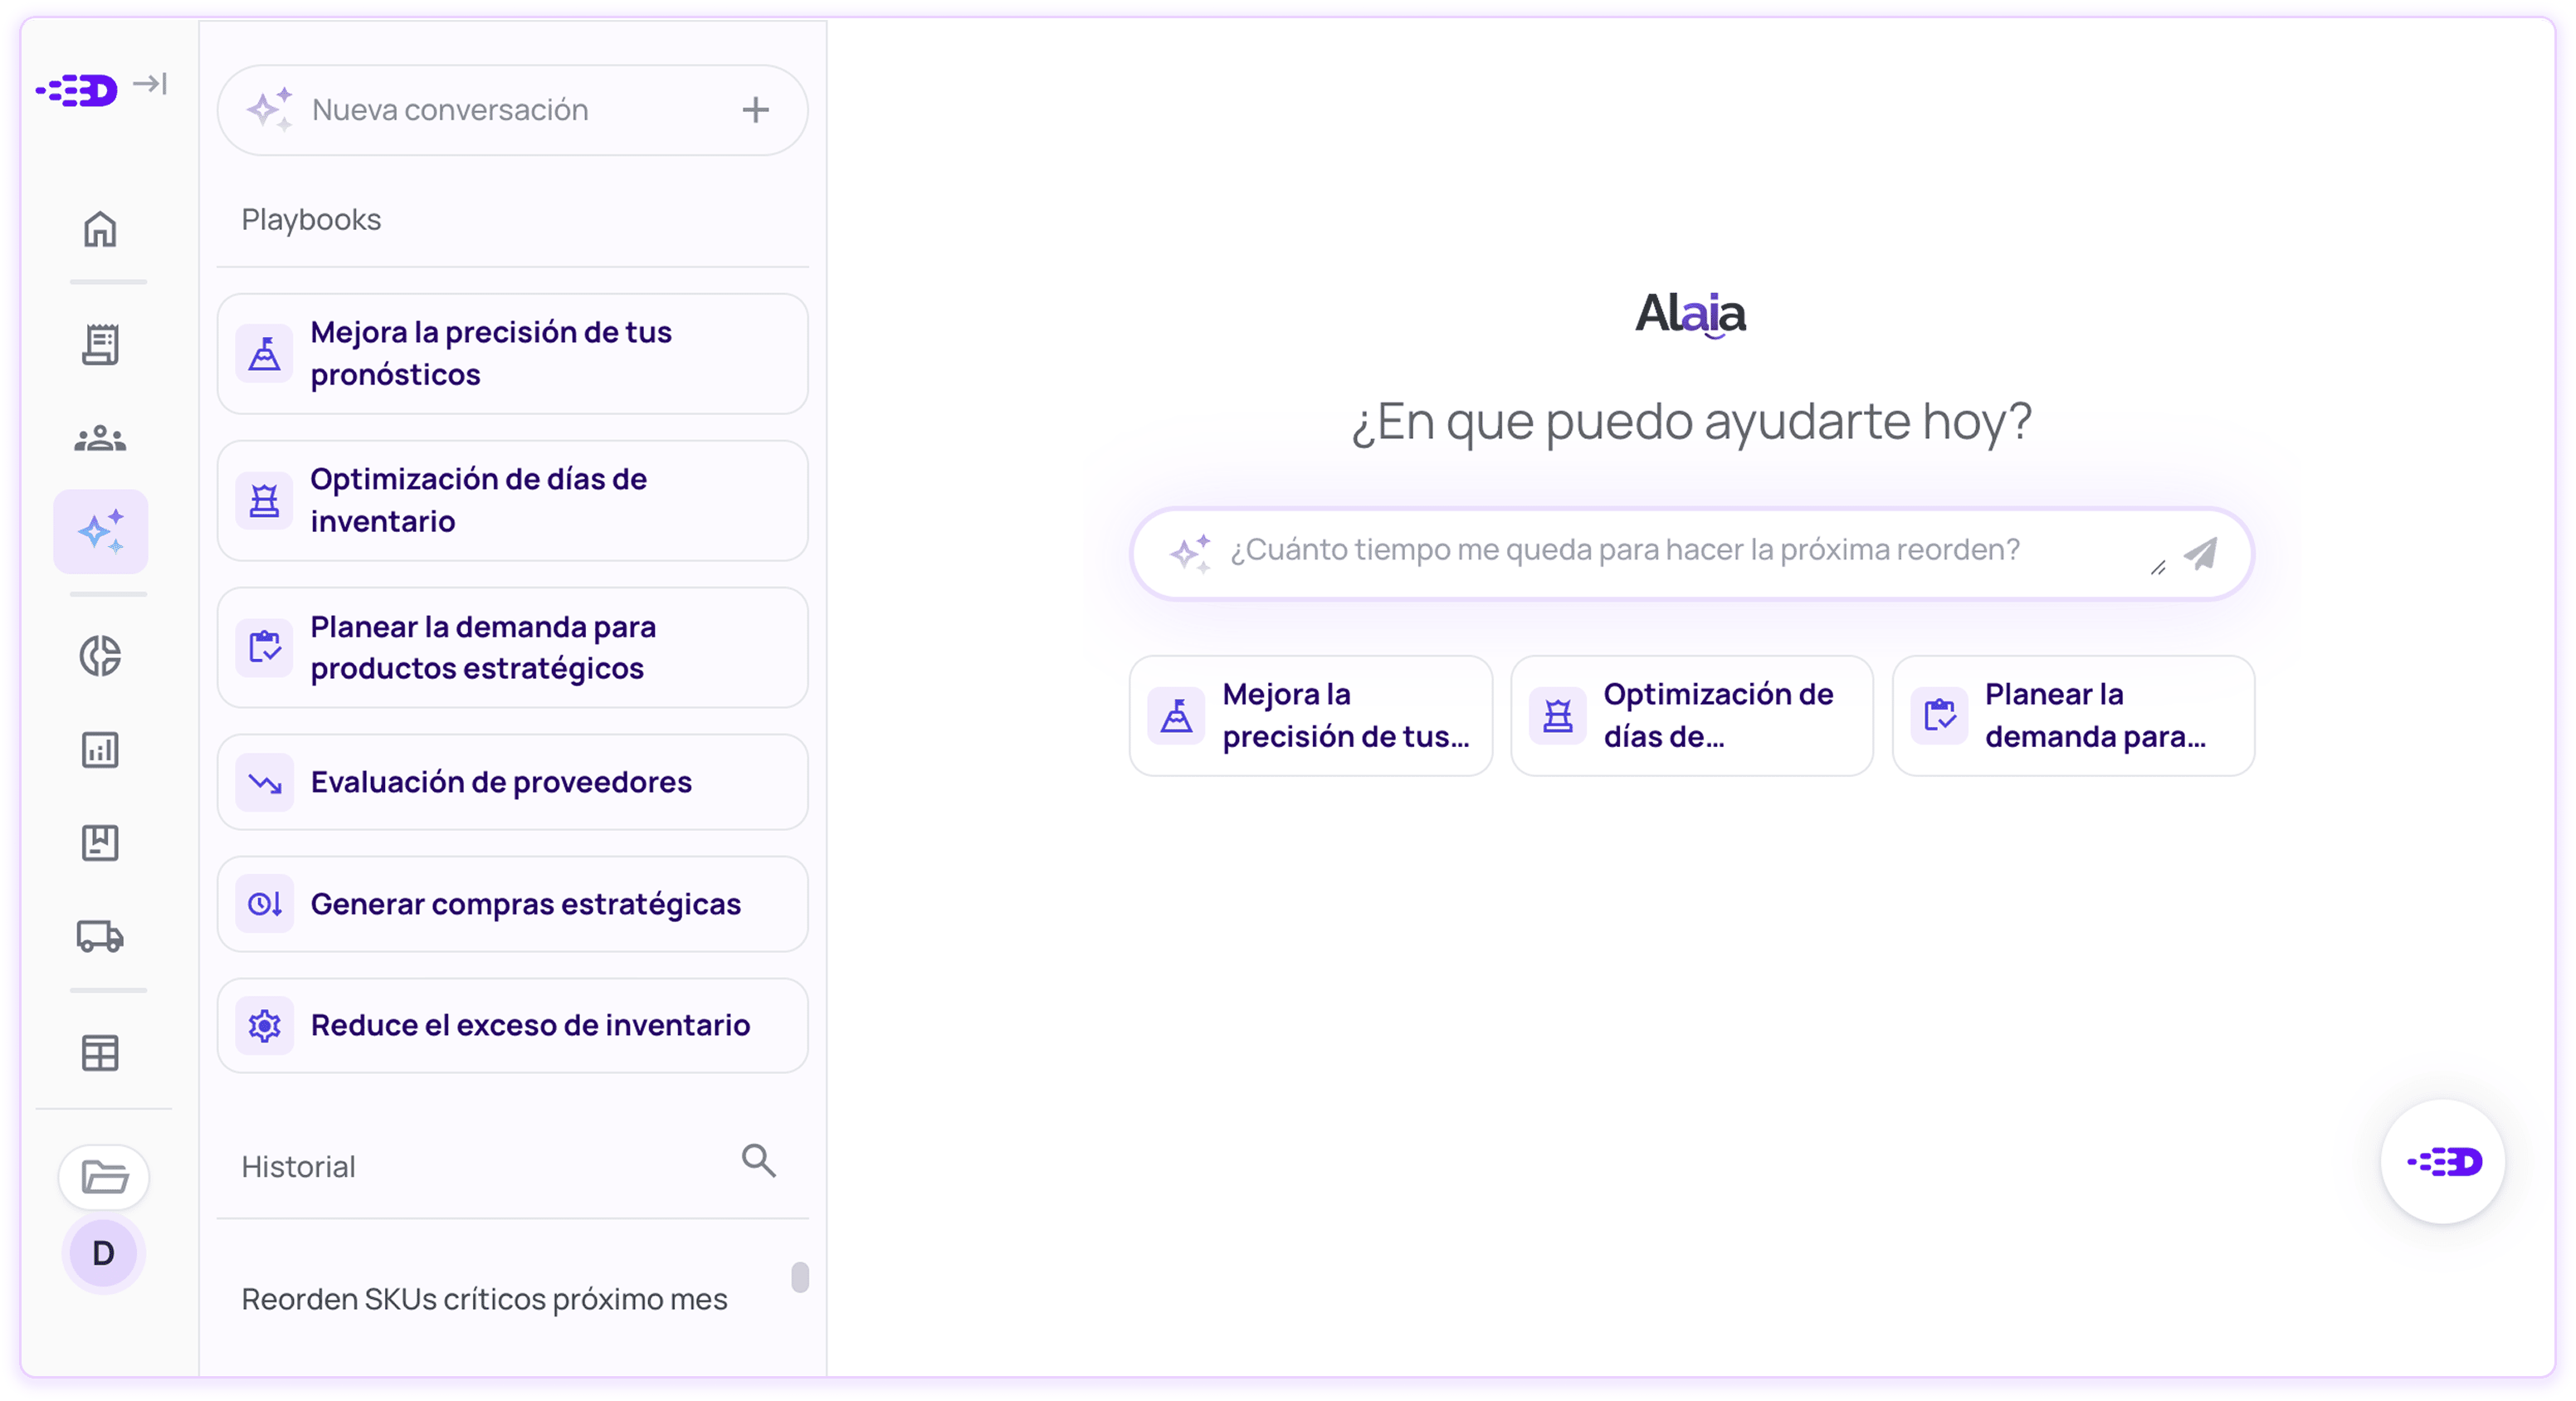Click the clipboard check icon on demanda playbook
This screenshot has height=1401, width=2576.
(264, 648)
